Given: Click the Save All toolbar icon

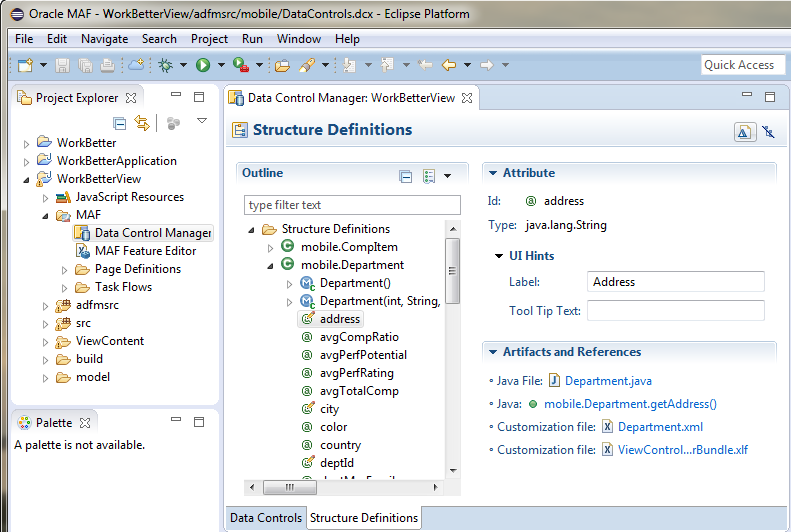Looking at the screenshot, I should (x=85, y=65).
